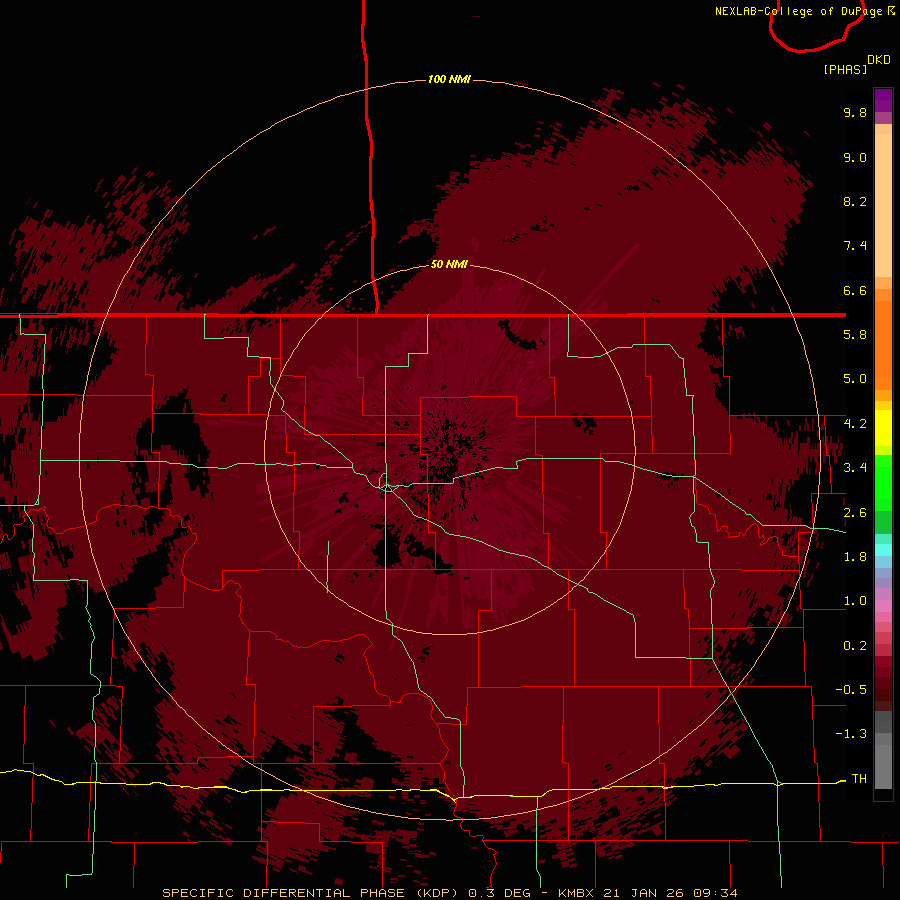Image resolution: width=900 pixels, height=900 pixels.
Task: Click the peach band of the colorbar
Action: 883,201
